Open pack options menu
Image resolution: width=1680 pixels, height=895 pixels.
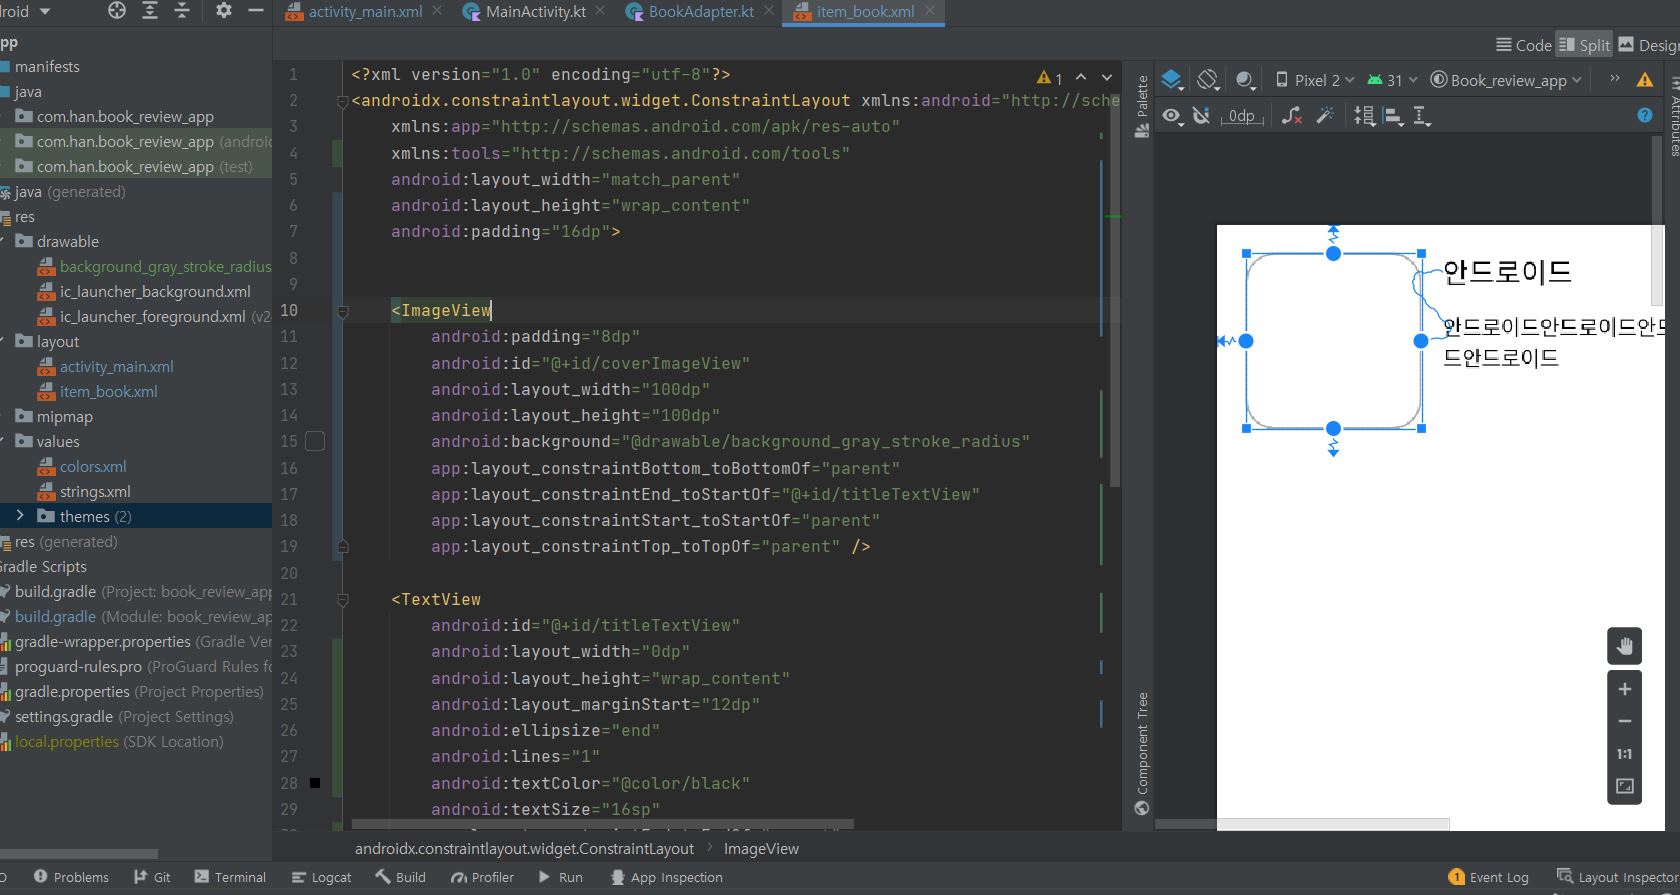1364,116
